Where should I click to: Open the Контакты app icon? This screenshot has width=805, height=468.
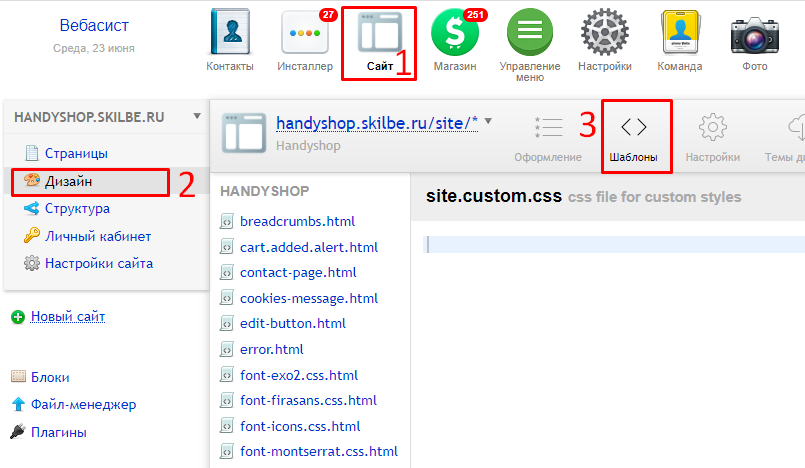[x=229, y=37]
